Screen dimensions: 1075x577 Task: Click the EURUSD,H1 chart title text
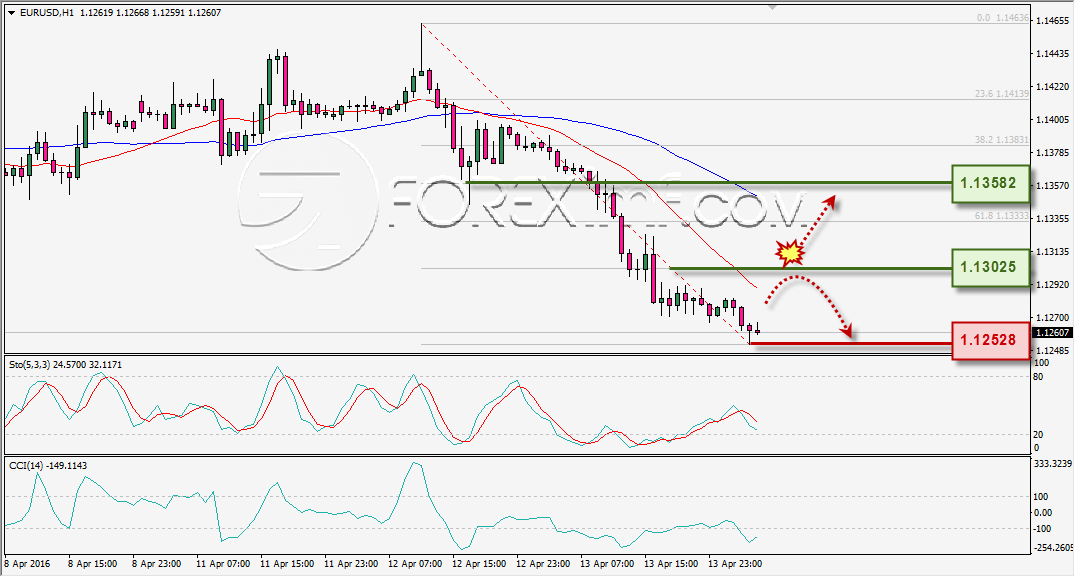[x=47, y=12]
